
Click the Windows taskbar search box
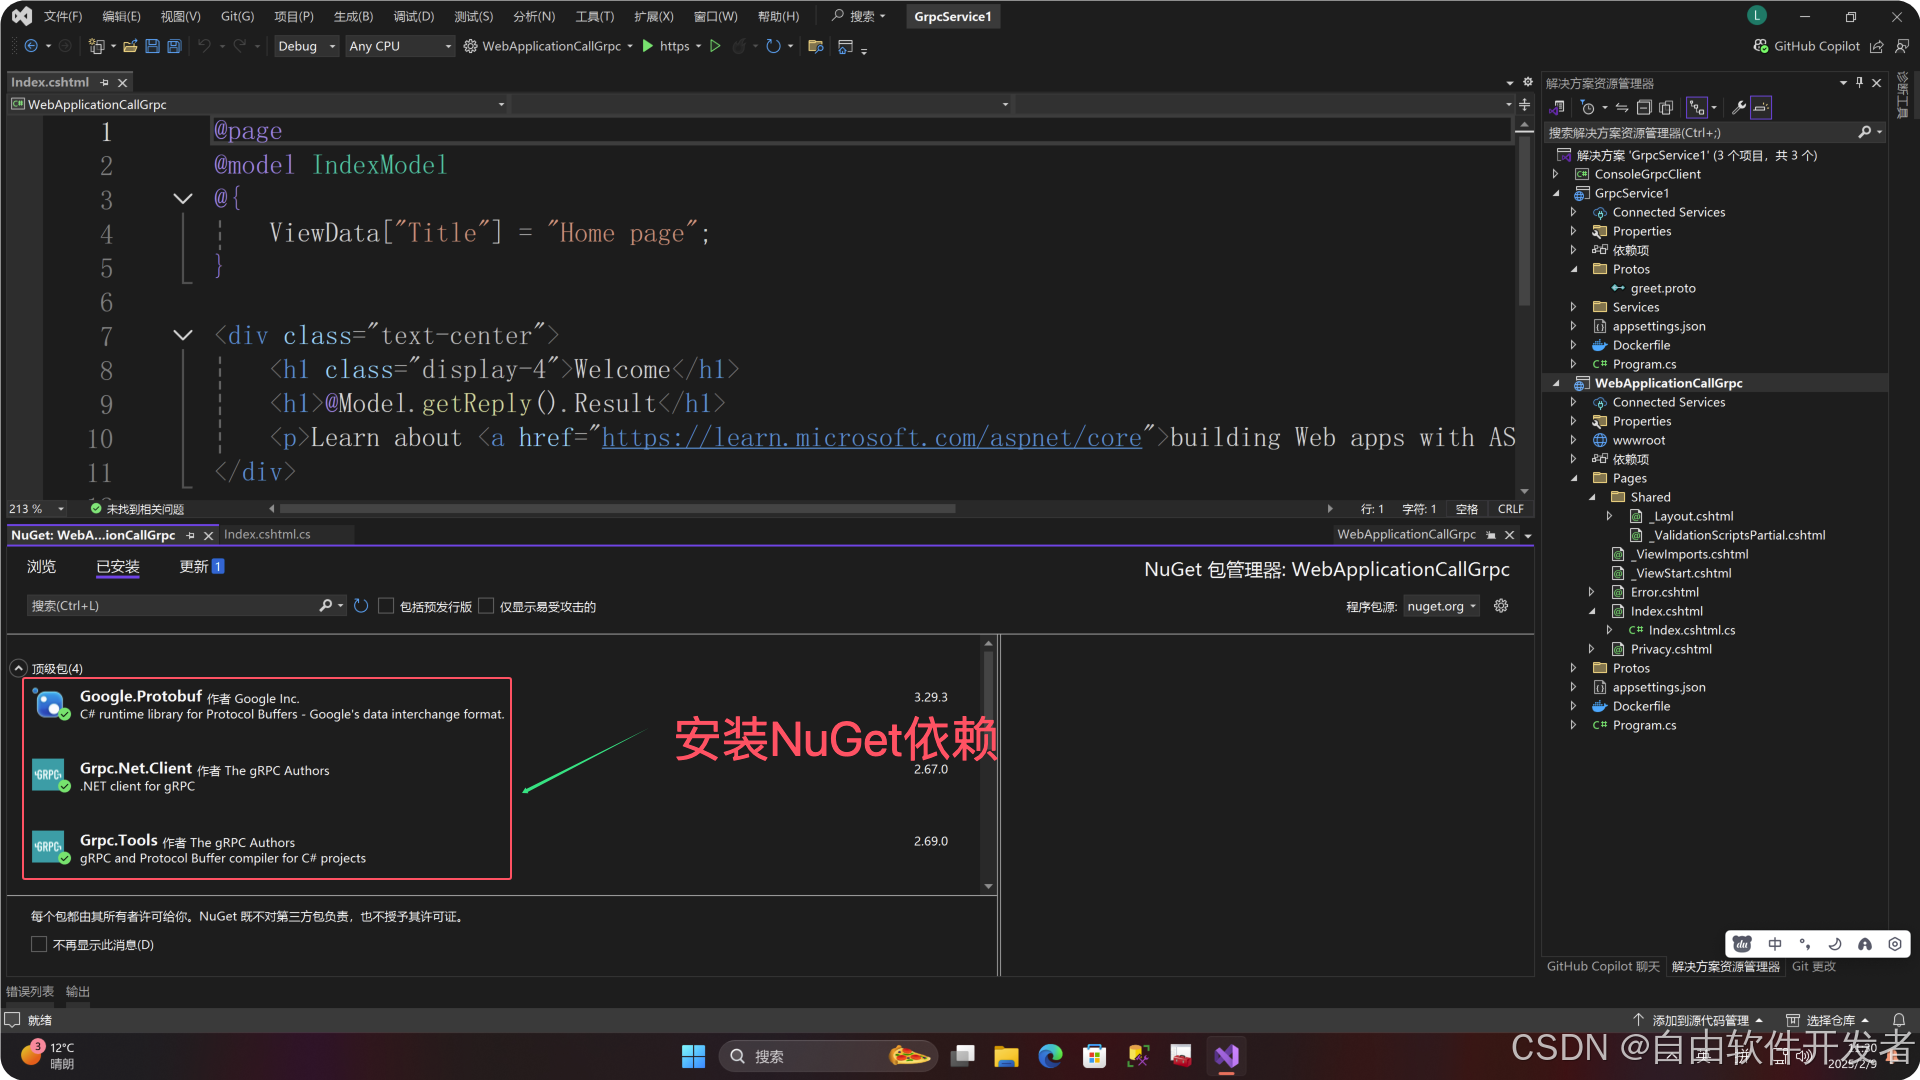(x=828, y=1056)
